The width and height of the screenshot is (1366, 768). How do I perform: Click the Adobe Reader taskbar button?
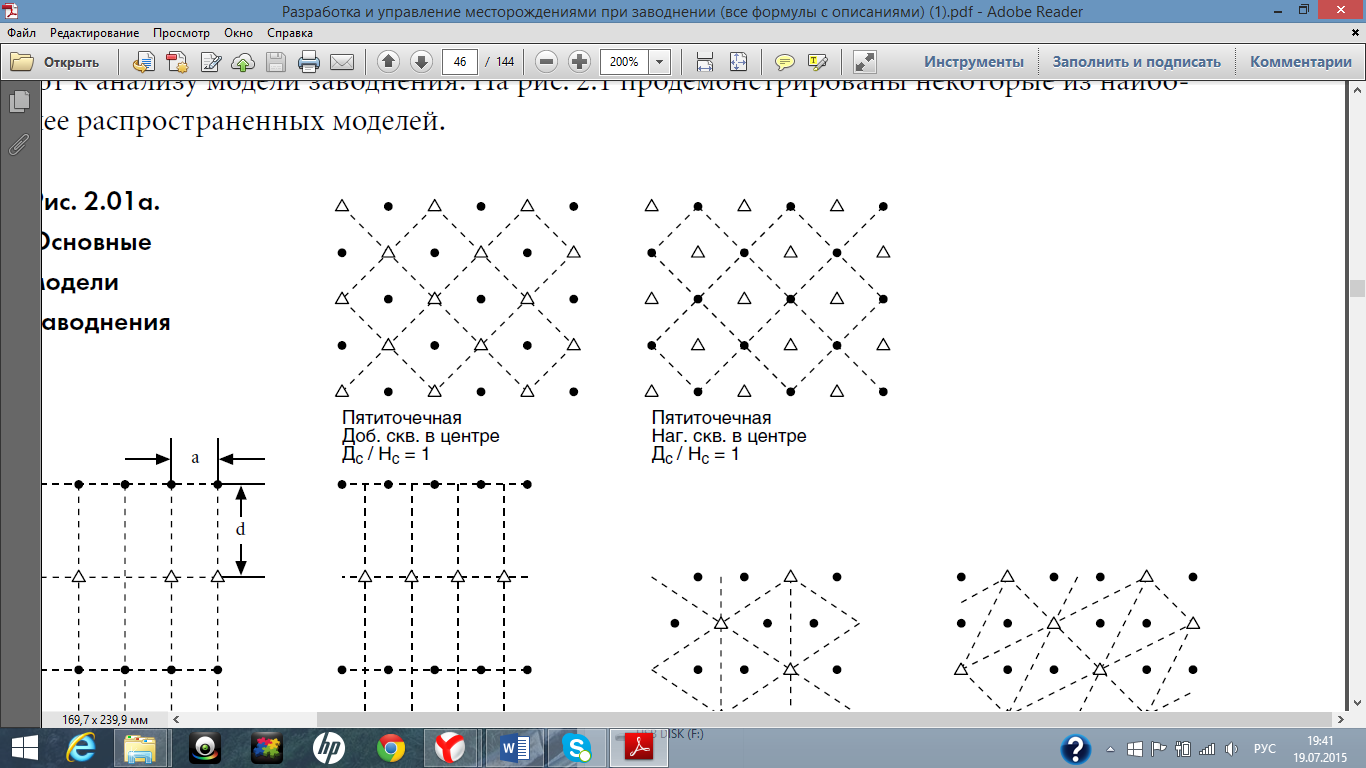click(638, 747)
